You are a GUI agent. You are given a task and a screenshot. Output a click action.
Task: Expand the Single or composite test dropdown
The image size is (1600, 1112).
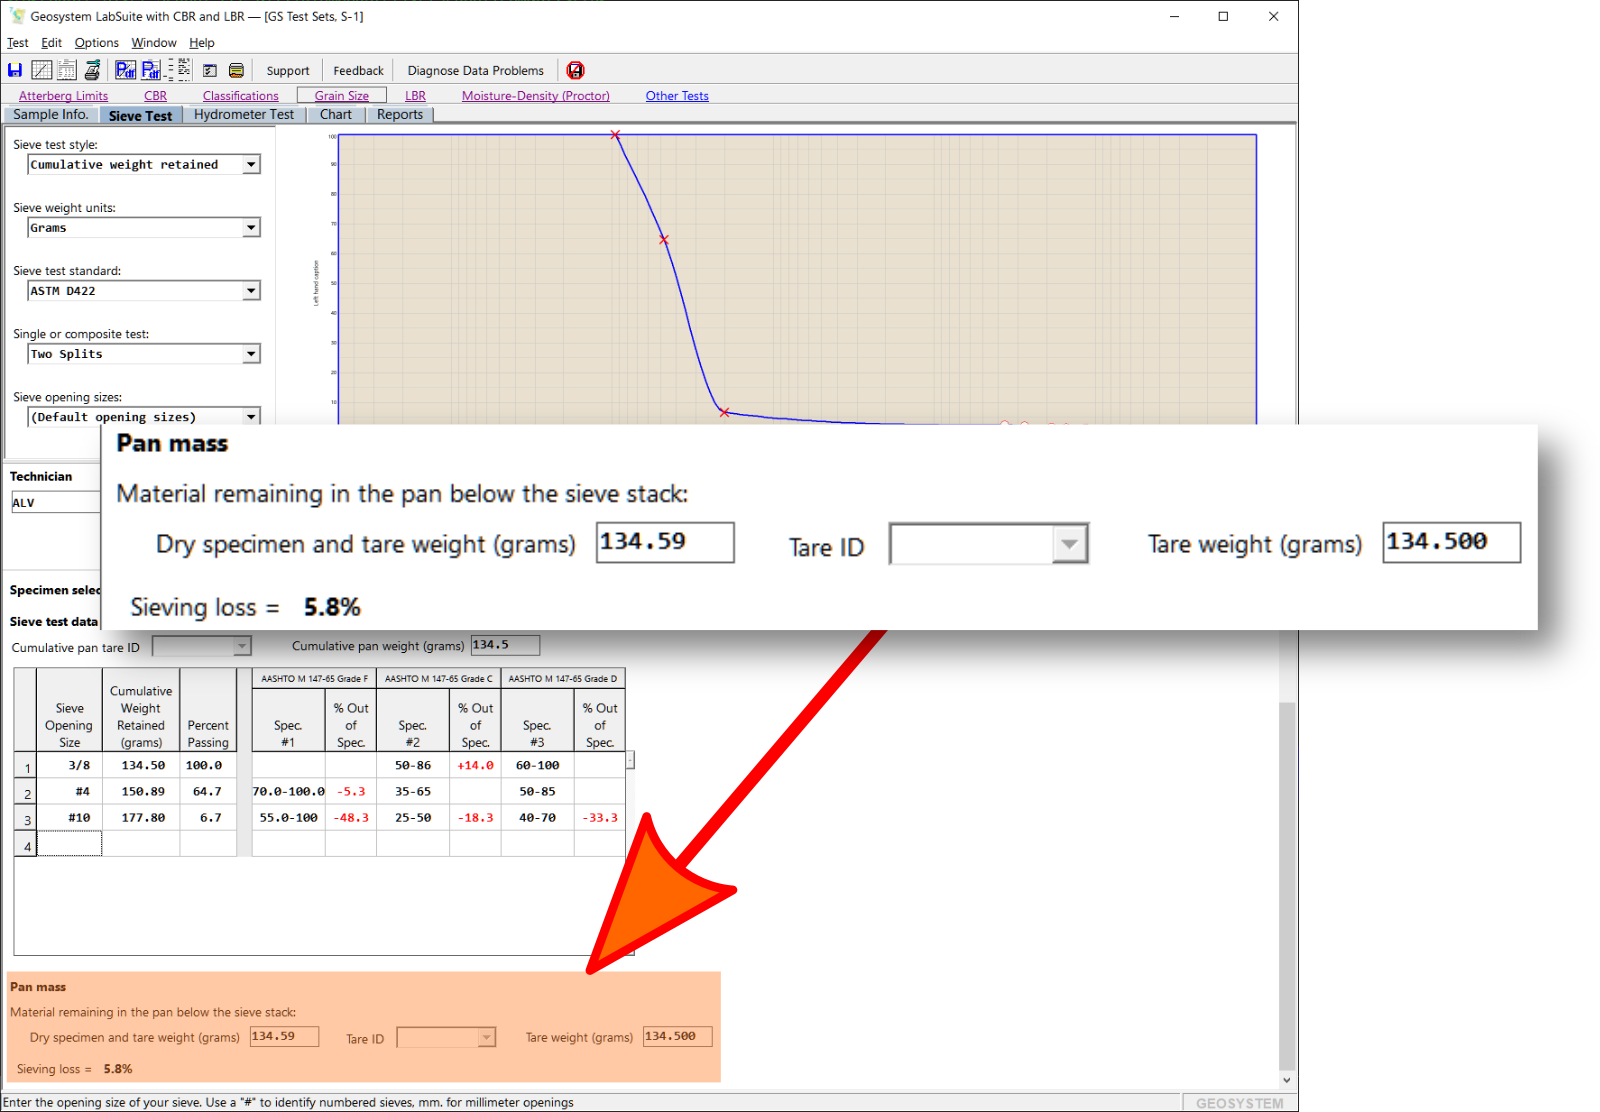[251, 354]
